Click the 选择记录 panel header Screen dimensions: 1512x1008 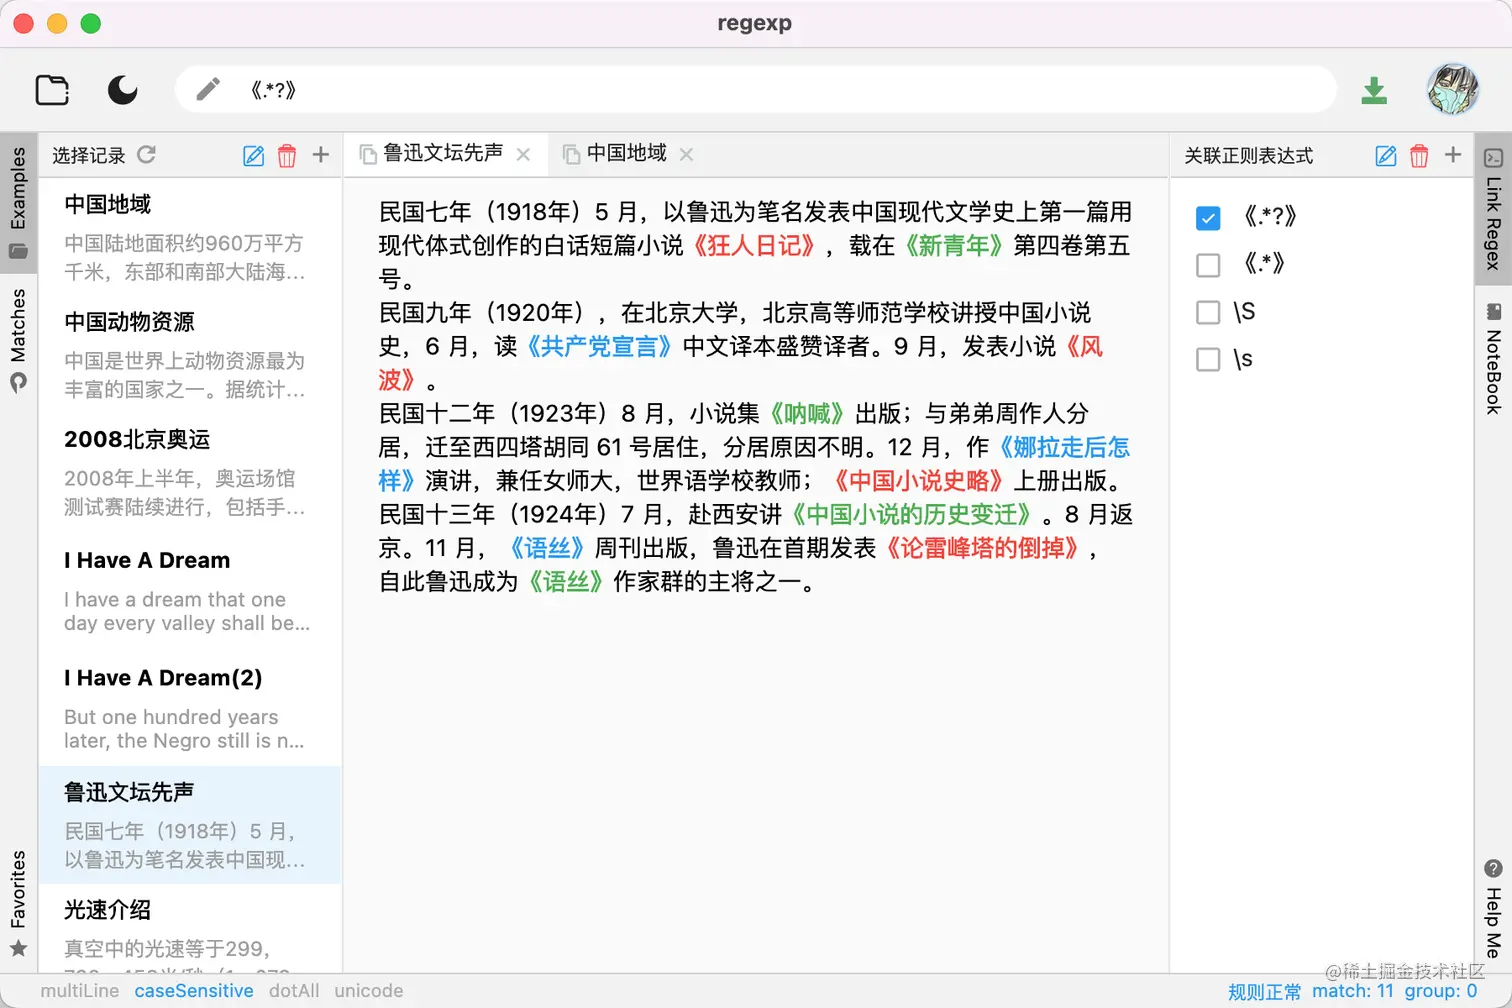[x=89, y=156]
